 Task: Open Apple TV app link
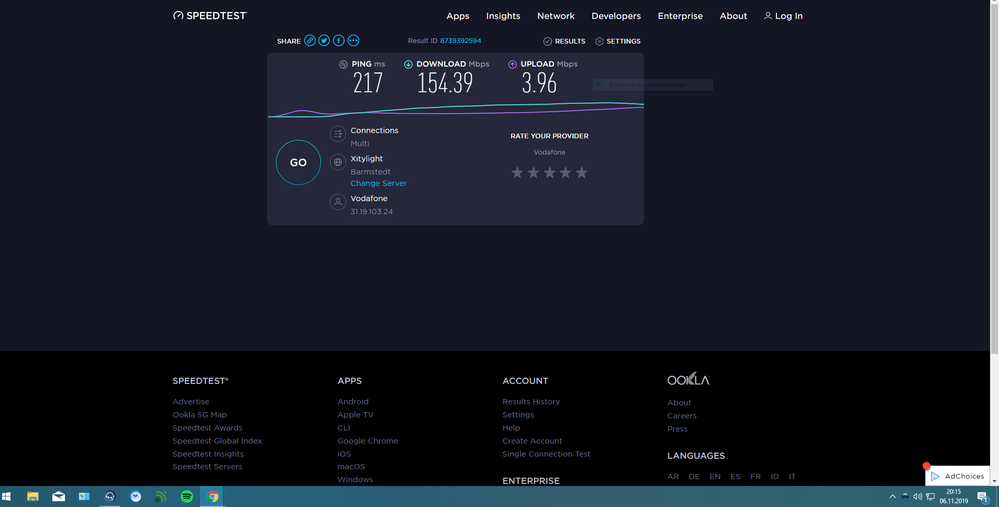tap(356, 415)
